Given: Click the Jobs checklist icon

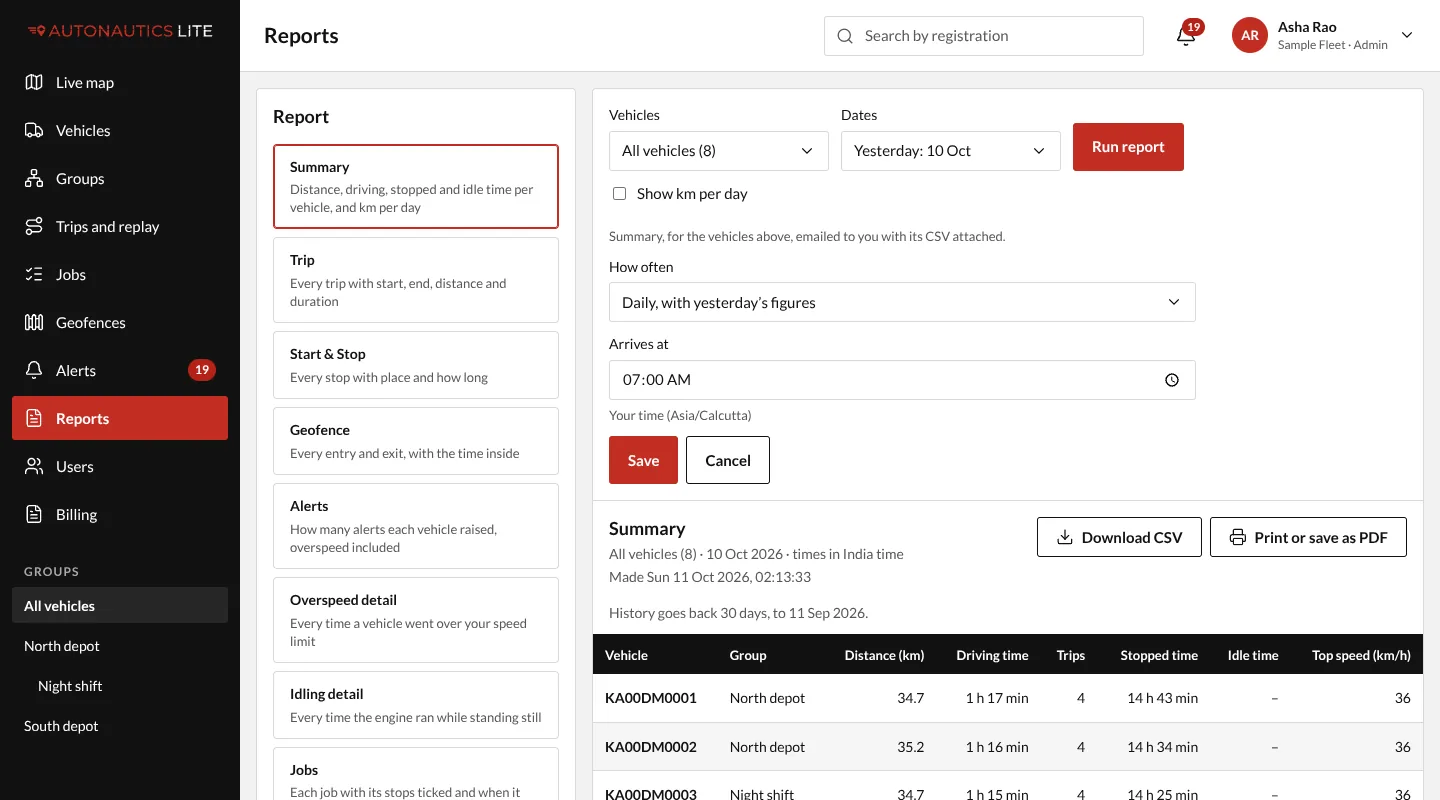Looking at the screenshot, I should [34, 275].
